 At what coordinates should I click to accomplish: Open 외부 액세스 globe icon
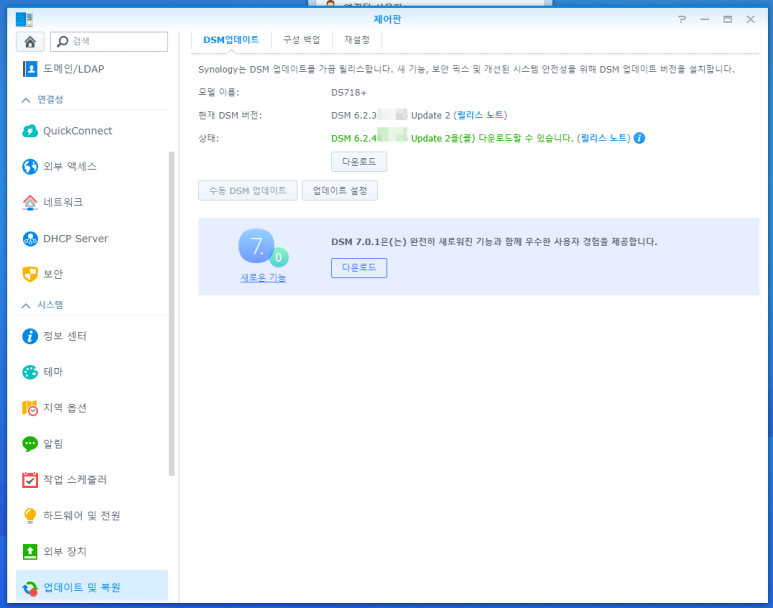30,167
